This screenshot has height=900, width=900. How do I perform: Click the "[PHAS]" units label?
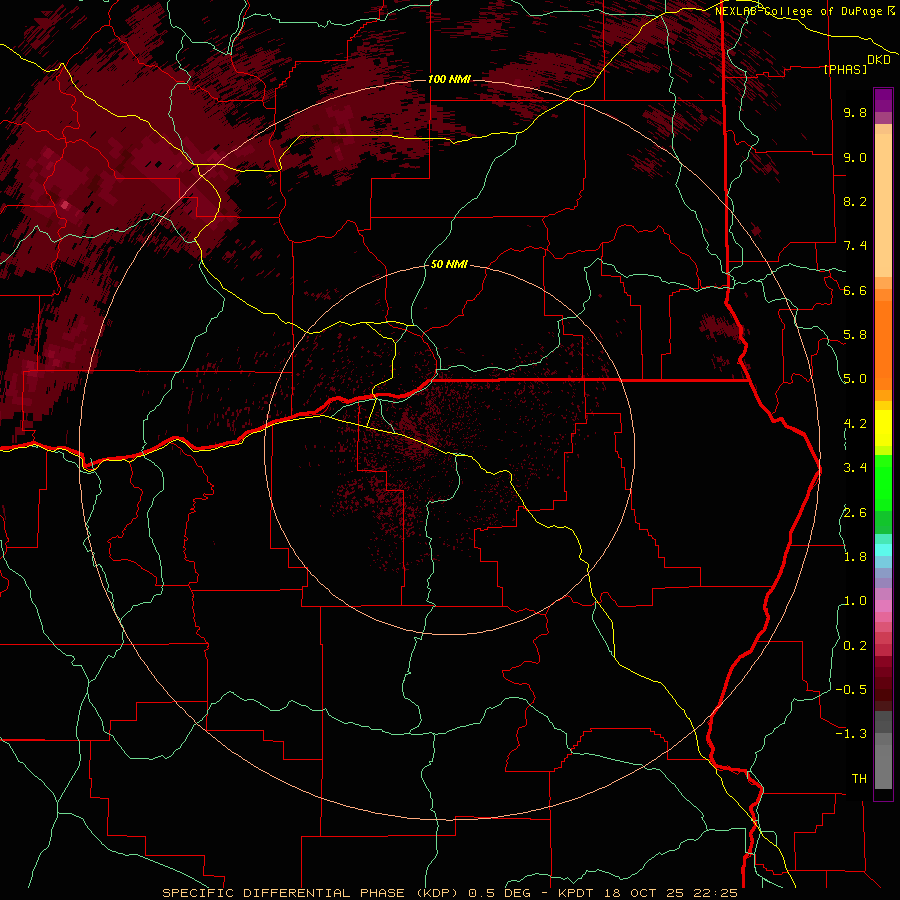[x=845, y=69]
